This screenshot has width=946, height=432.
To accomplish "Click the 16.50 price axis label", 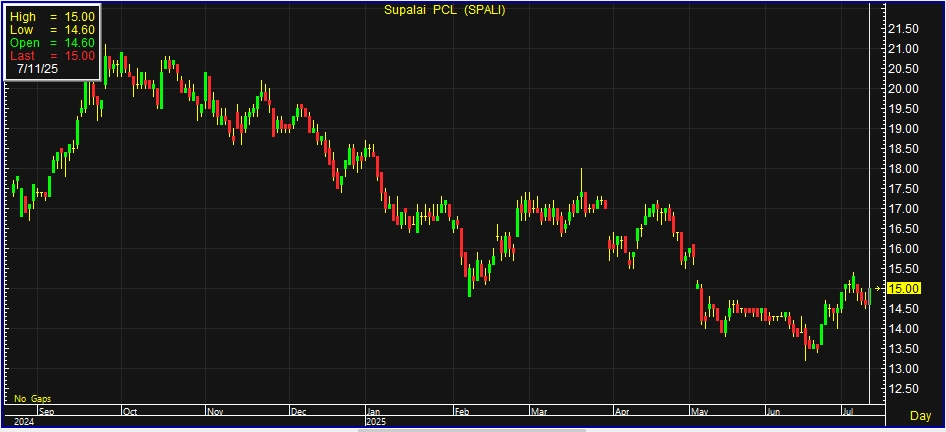I will [904, 229].
